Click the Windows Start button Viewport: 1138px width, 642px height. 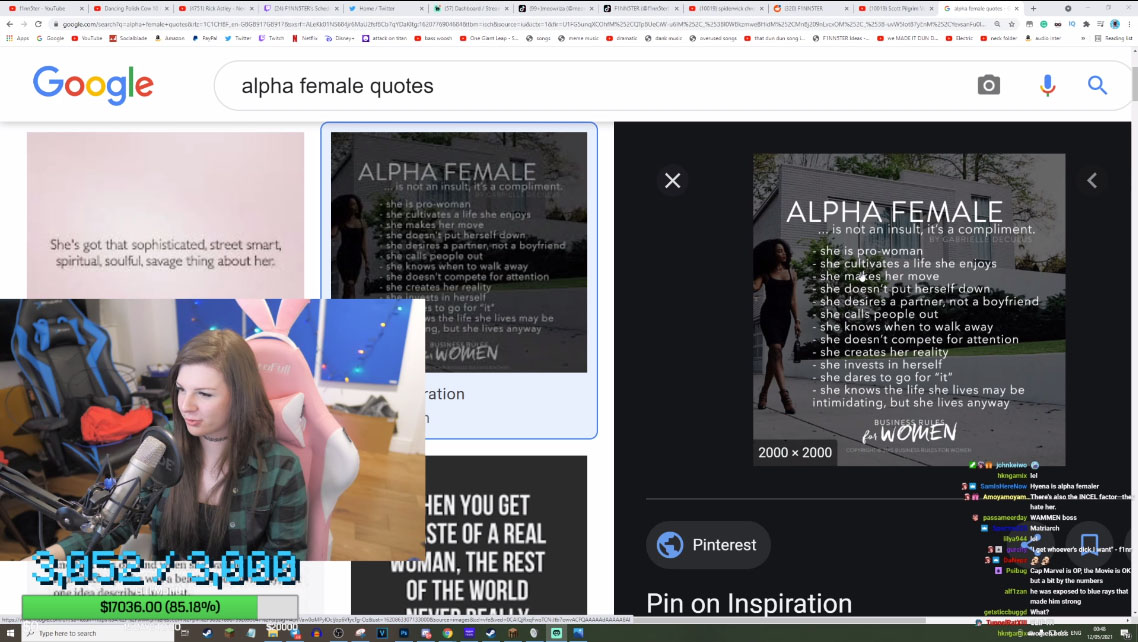coord(10,633)
